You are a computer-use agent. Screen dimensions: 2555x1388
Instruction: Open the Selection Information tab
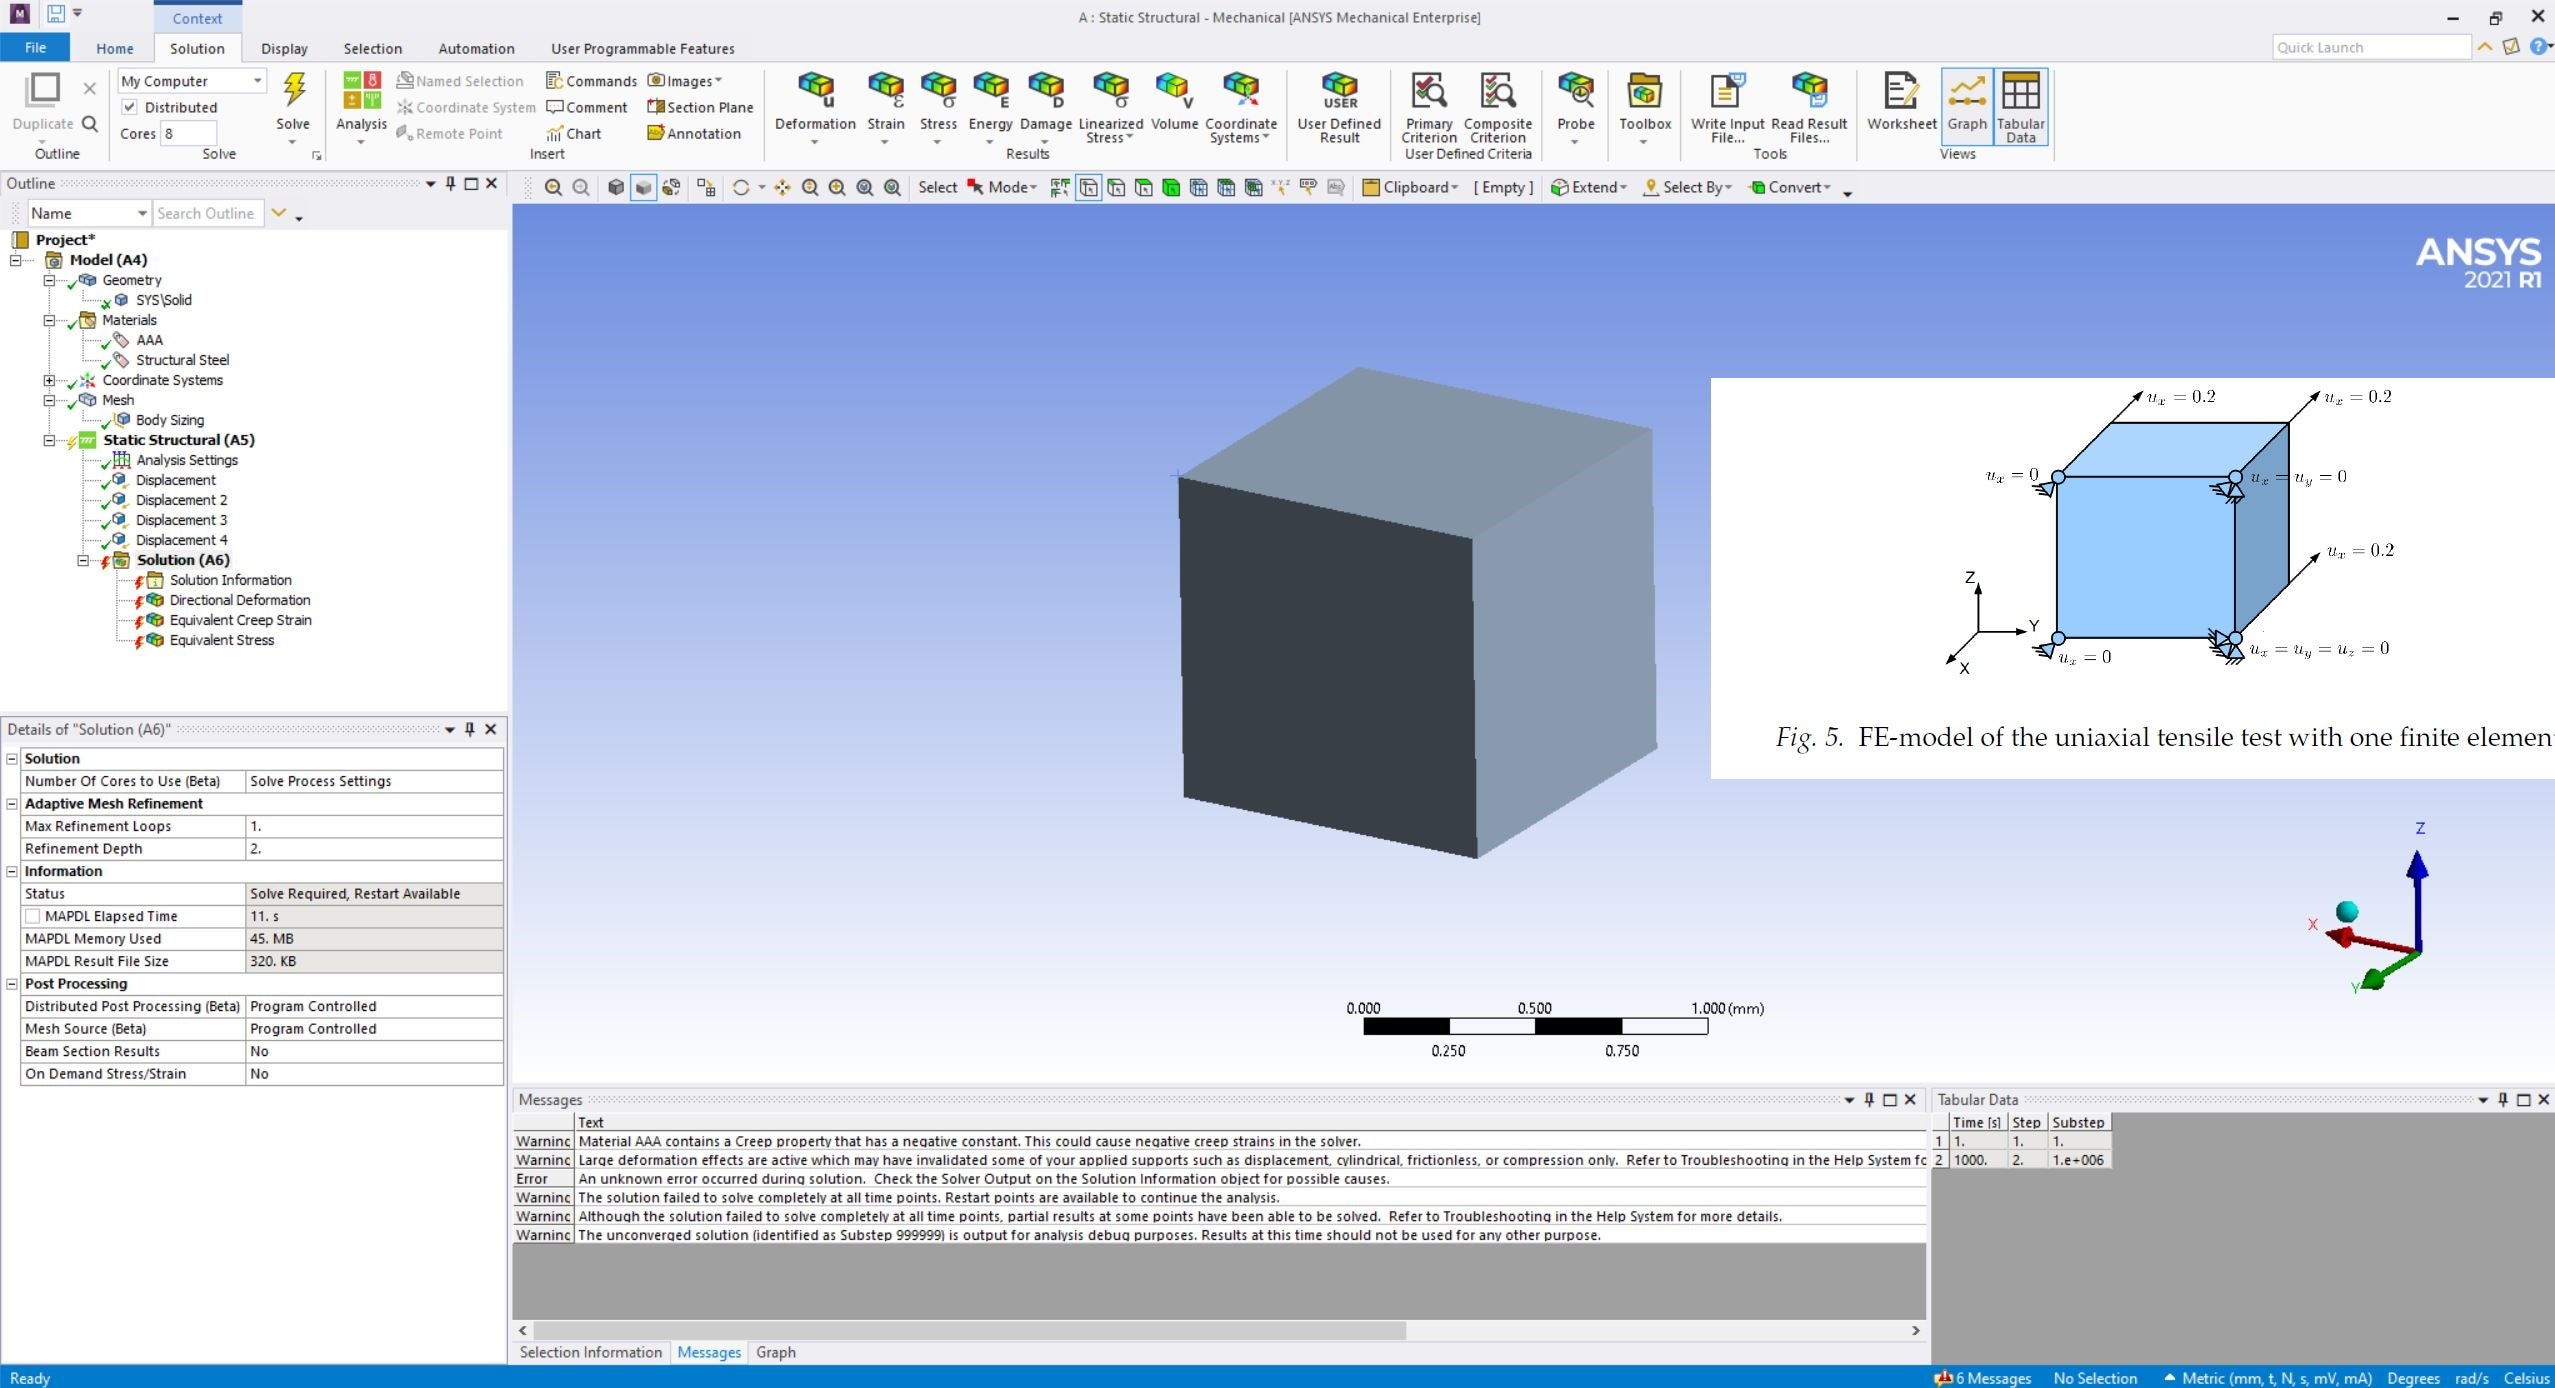pyautogui.click(x=590, y=1352)
